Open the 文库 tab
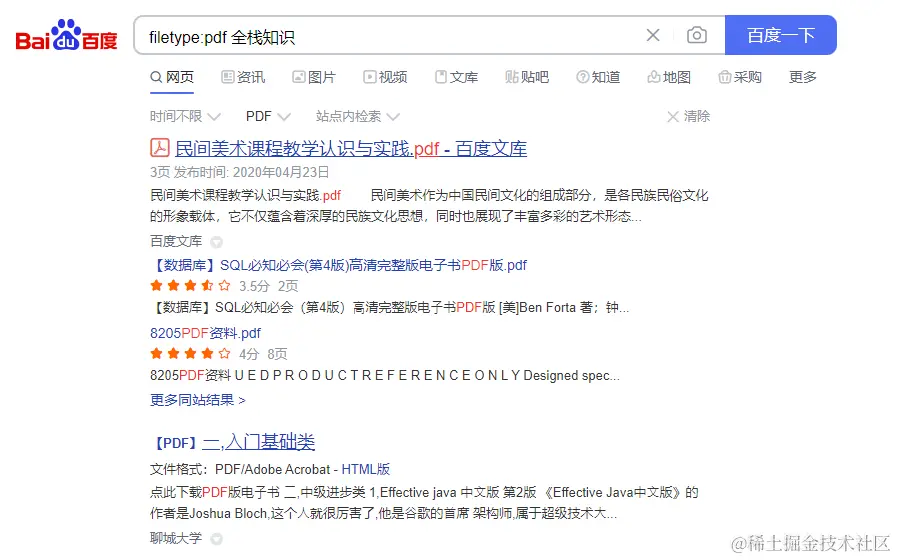 pos(456,77)
